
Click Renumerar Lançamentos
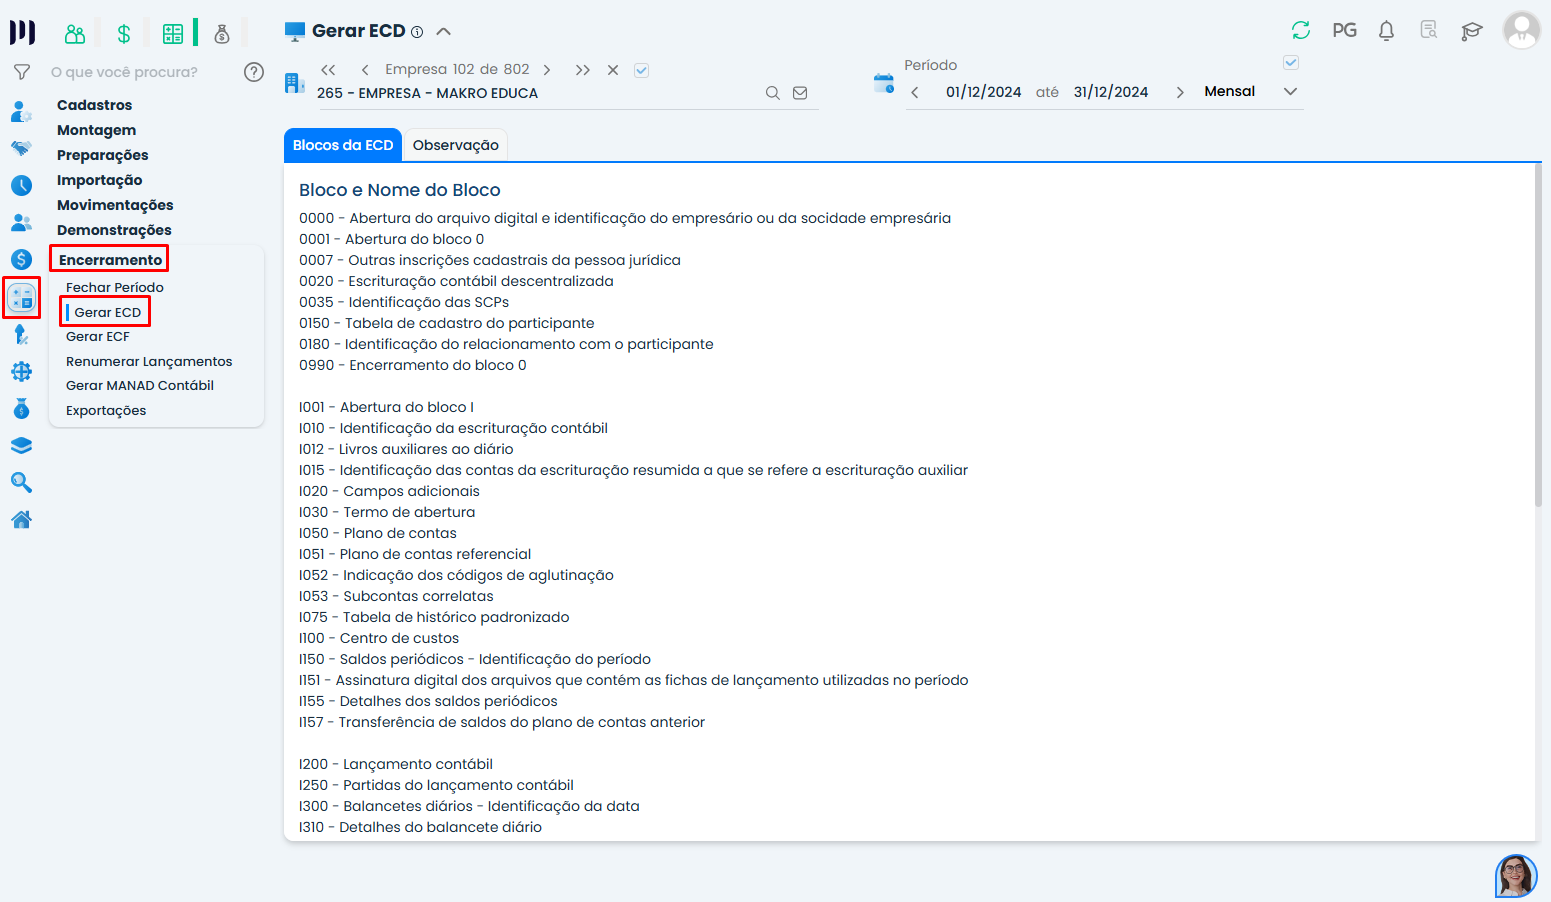coord(148,361)
